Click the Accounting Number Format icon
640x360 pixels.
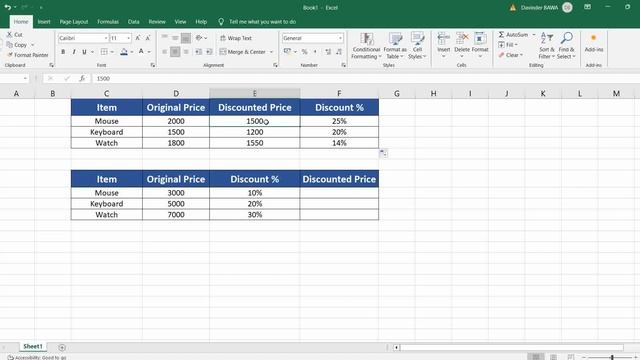[x=287, y=52]
